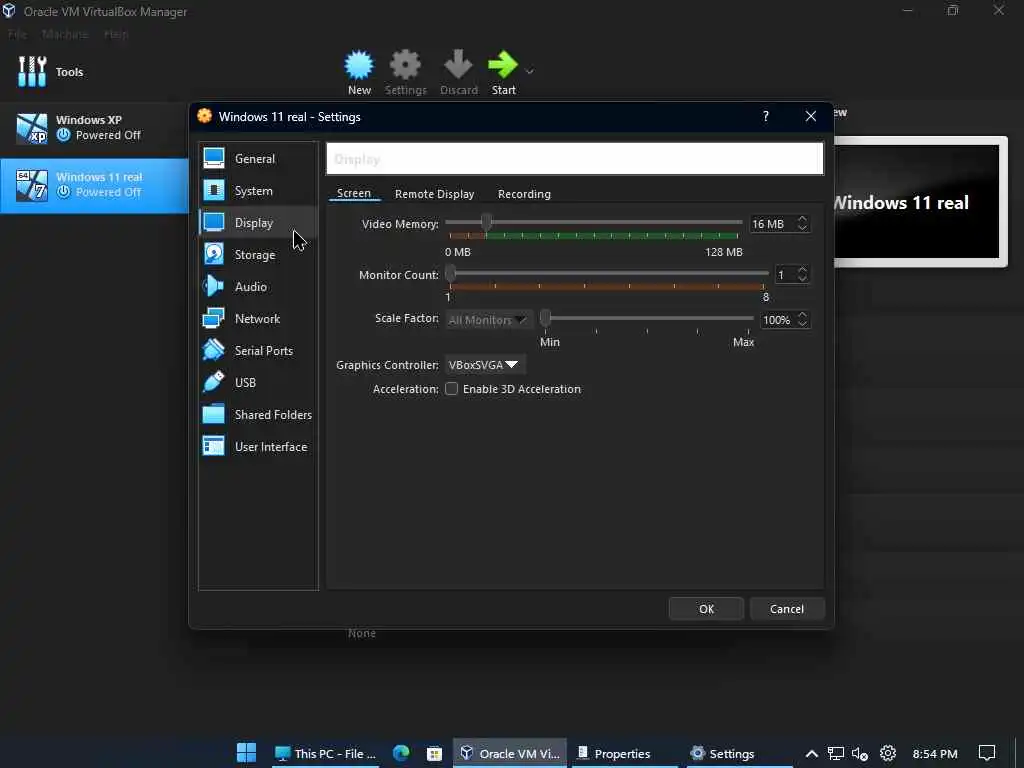Select the Windows XP virtual machine
1024x768 pixels.
(x=94, y=128)
